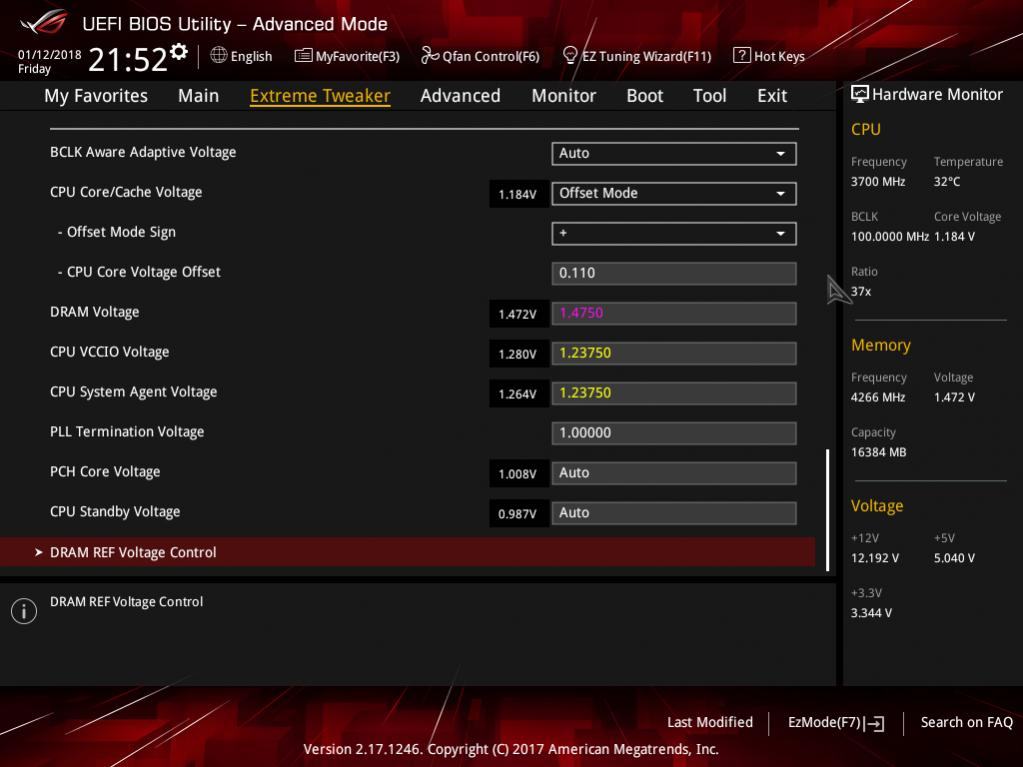1023x767 pixels.
Task: Click the info icon beside the help text
Action: [x=23, y=611]
